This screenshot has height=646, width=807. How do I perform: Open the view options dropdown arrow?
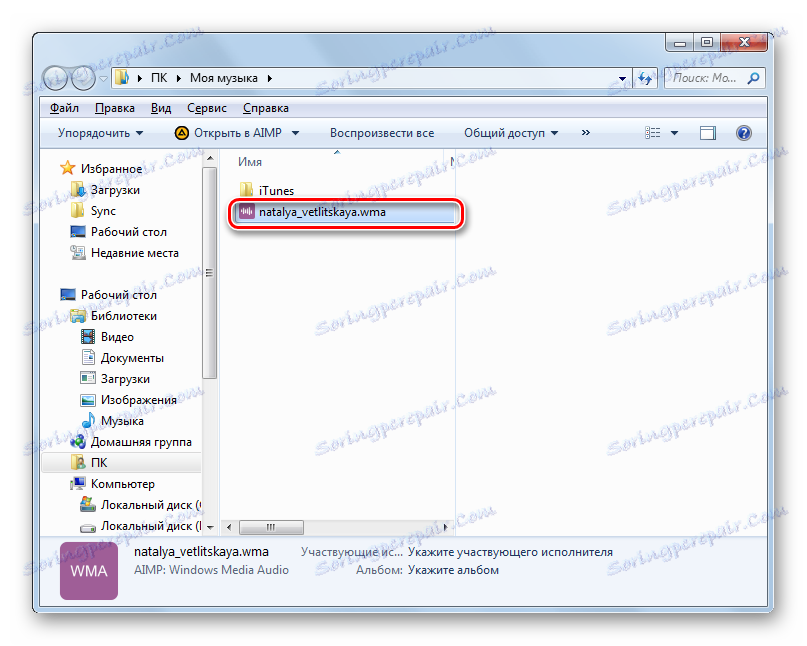tap(672, 132)
